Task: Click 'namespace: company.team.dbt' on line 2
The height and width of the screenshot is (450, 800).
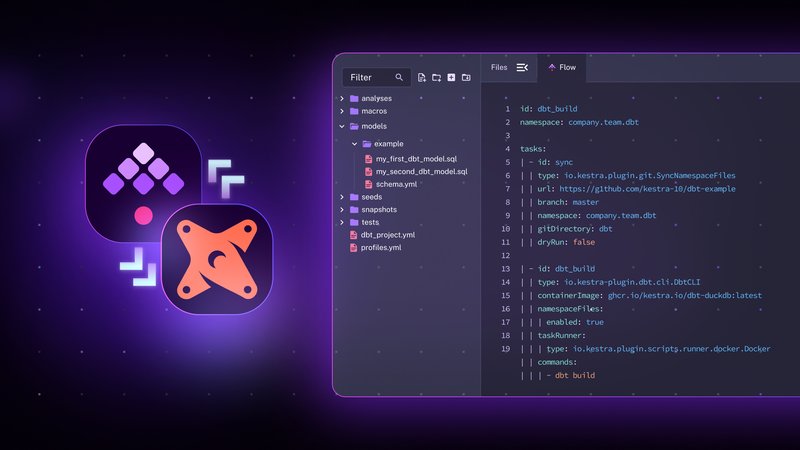Action: point(579,122)
